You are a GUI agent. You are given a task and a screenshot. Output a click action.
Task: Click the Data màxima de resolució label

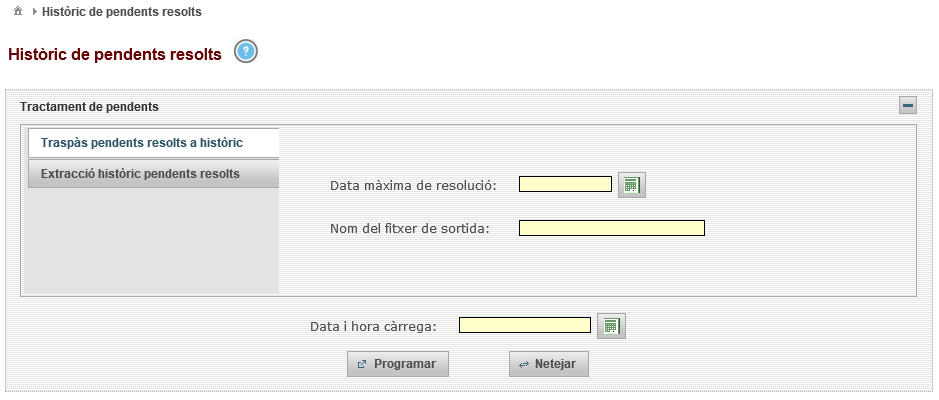coord(414,186)
